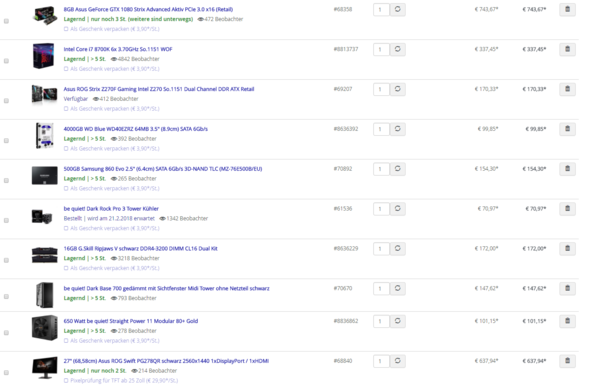Click the WD Blue hard drive thumbnail

click(44, 135)
